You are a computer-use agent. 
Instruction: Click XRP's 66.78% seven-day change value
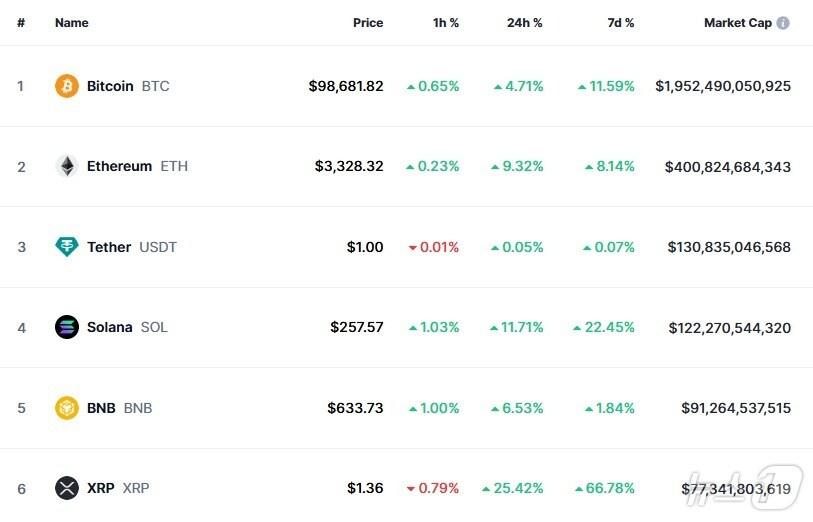click(610, 488)
